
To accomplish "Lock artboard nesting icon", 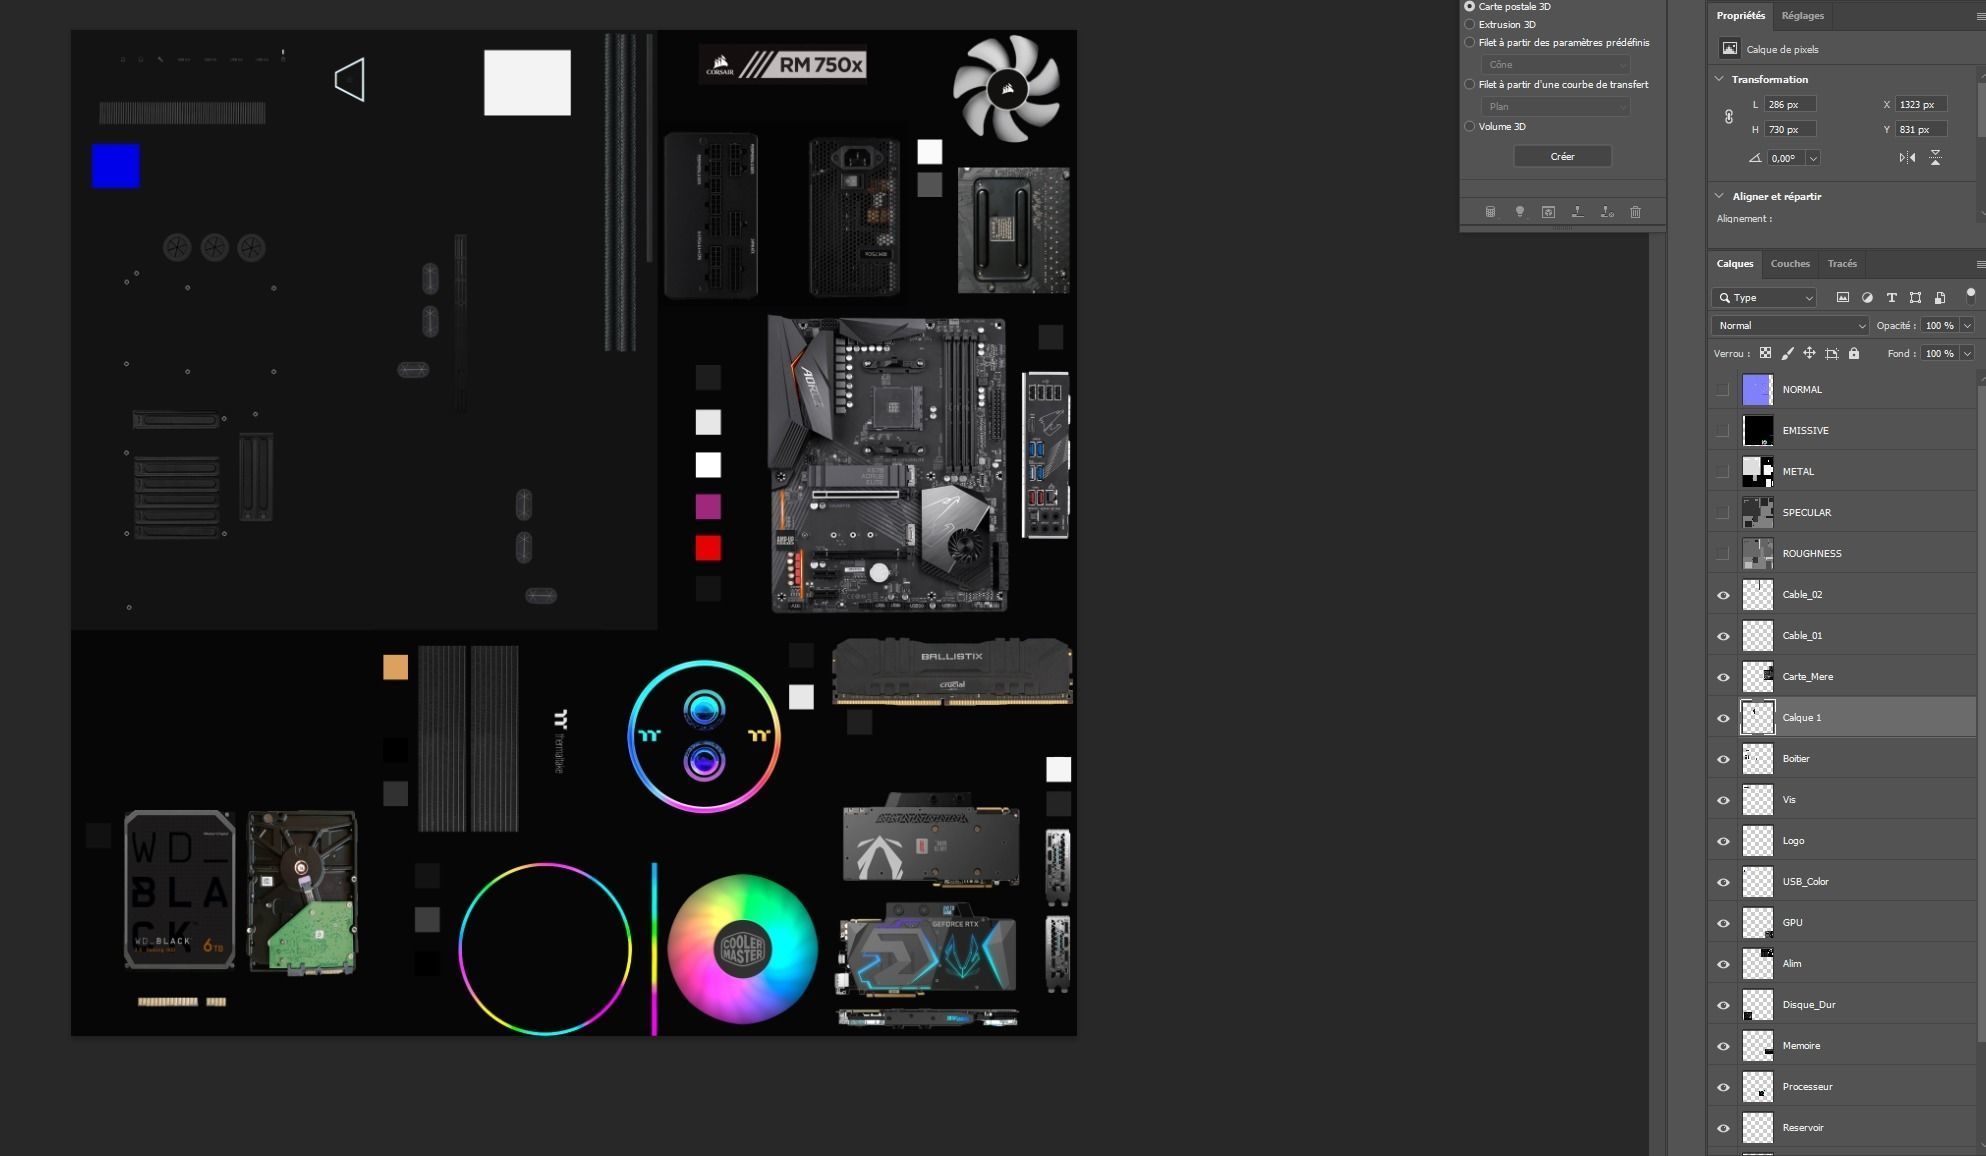I will coord(1832,353).
